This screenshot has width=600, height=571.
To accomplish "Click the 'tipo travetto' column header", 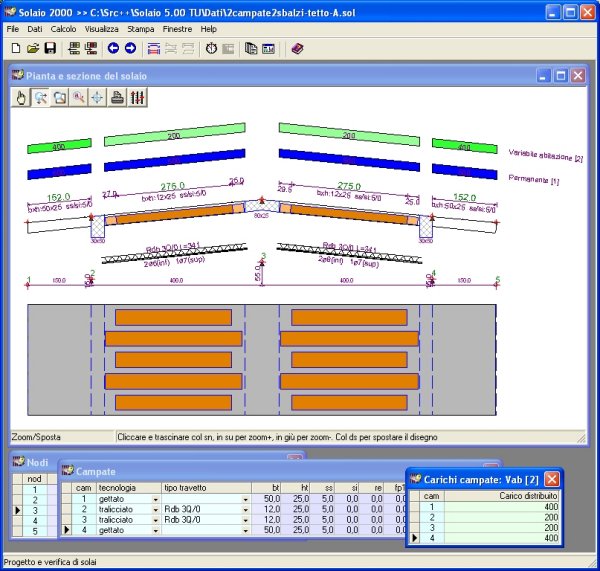I will 207,488.
